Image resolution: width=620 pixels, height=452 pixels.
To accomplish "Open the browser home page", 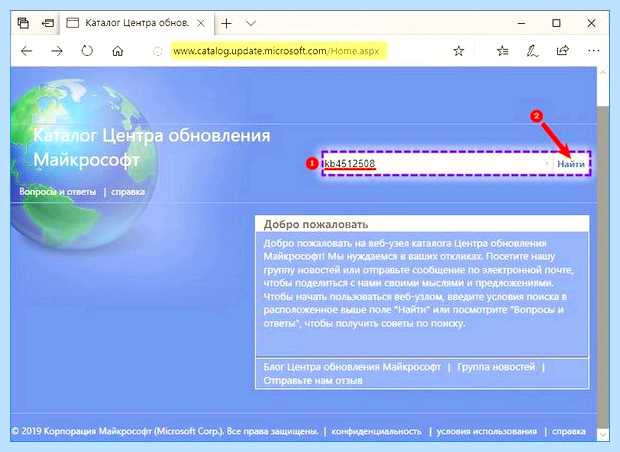I will coord(117,51).
